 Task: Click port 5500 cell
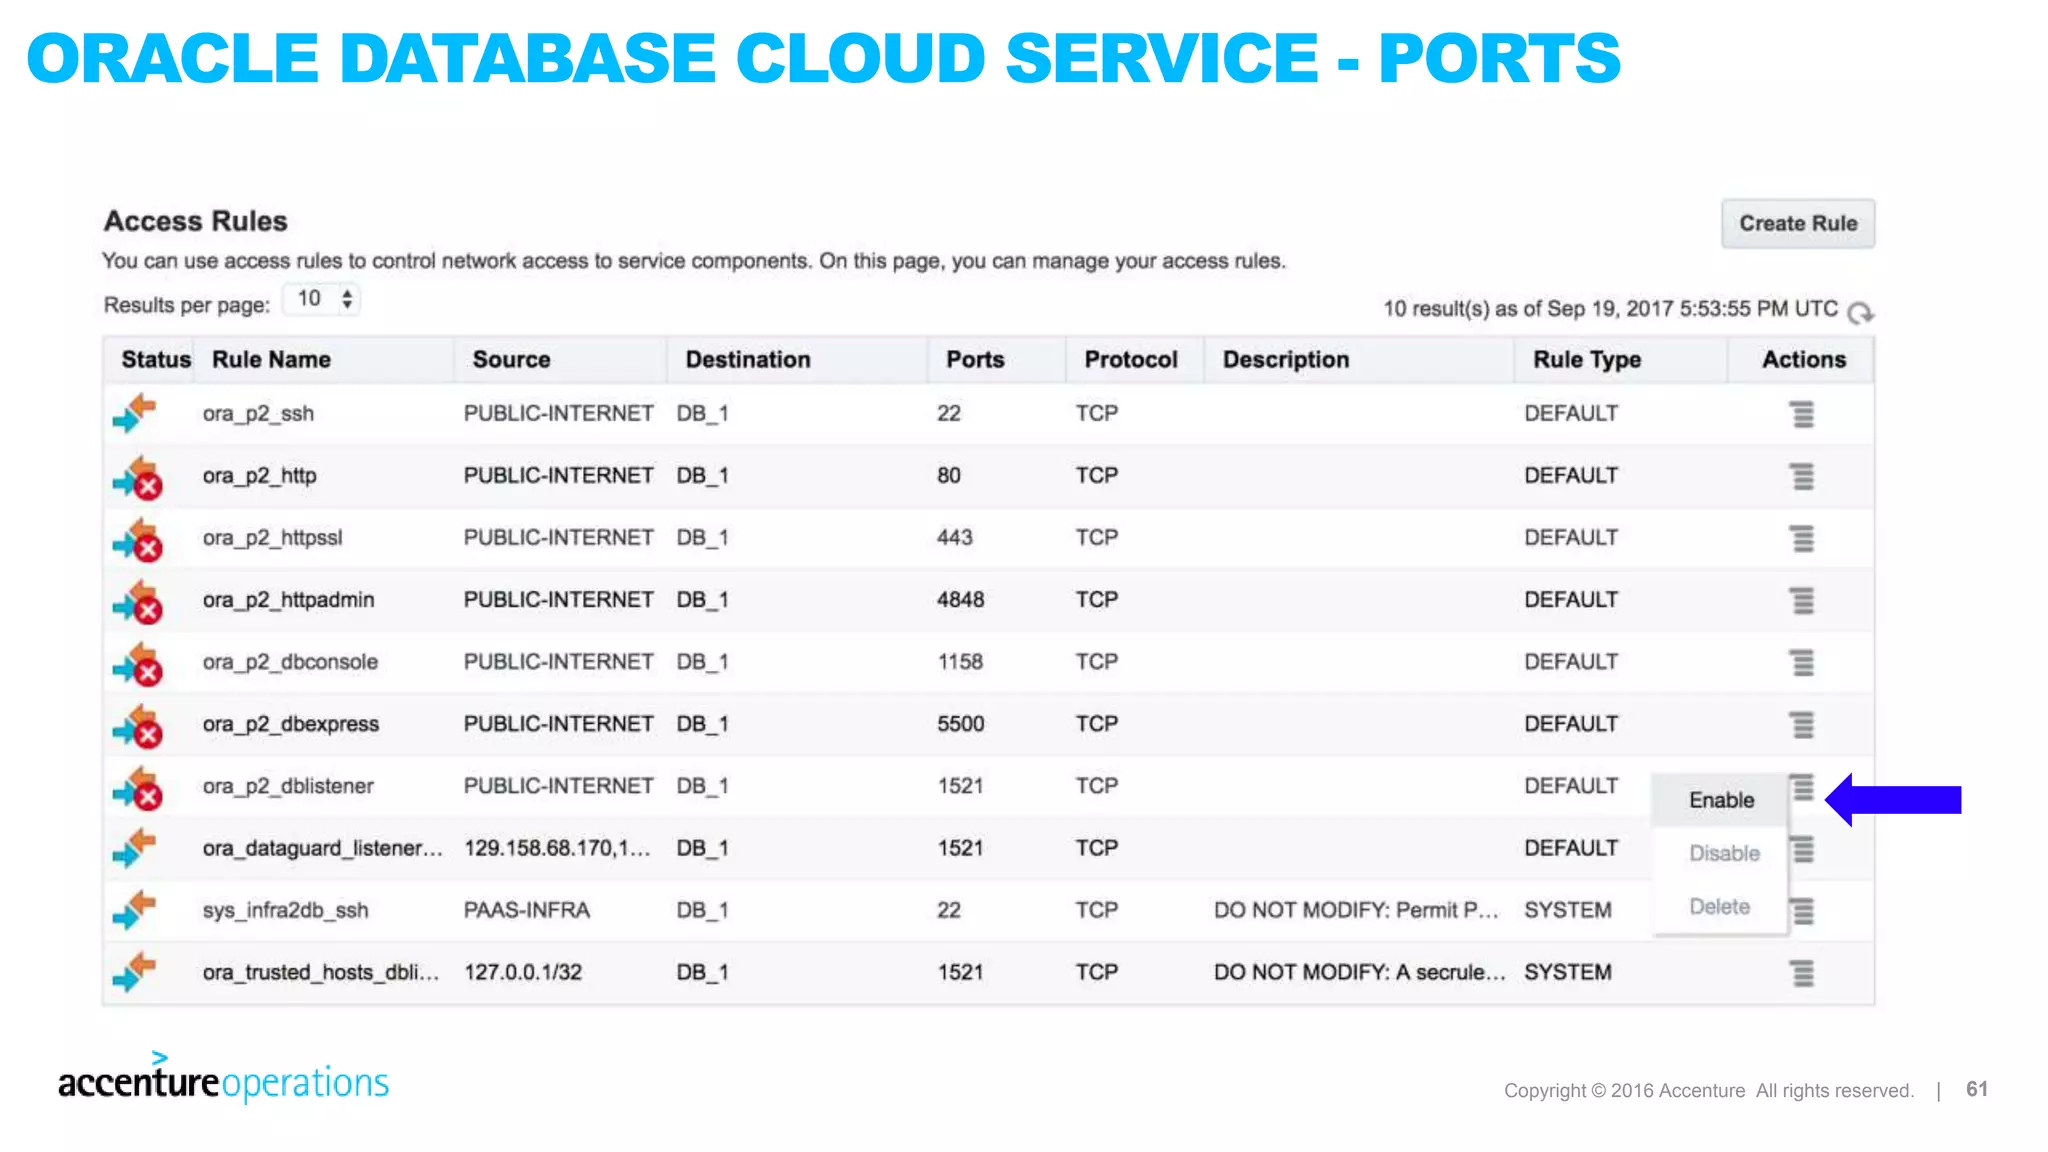pos(960,724)
